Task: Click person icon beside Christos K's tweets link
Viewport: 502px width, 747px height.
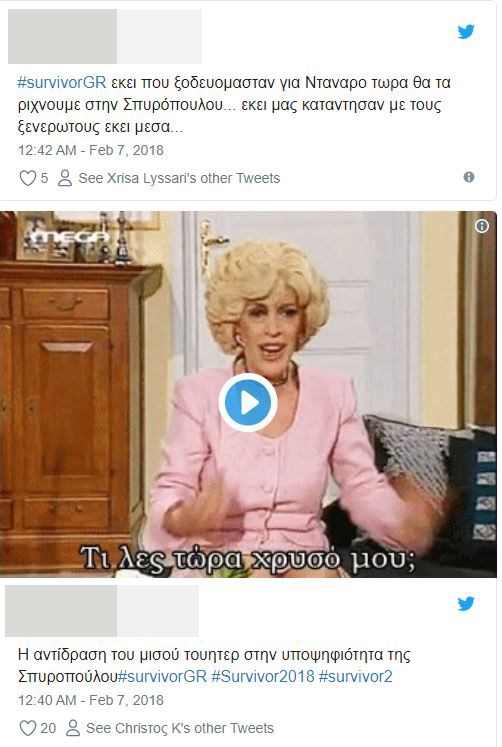Action: [x=72, y=728]
